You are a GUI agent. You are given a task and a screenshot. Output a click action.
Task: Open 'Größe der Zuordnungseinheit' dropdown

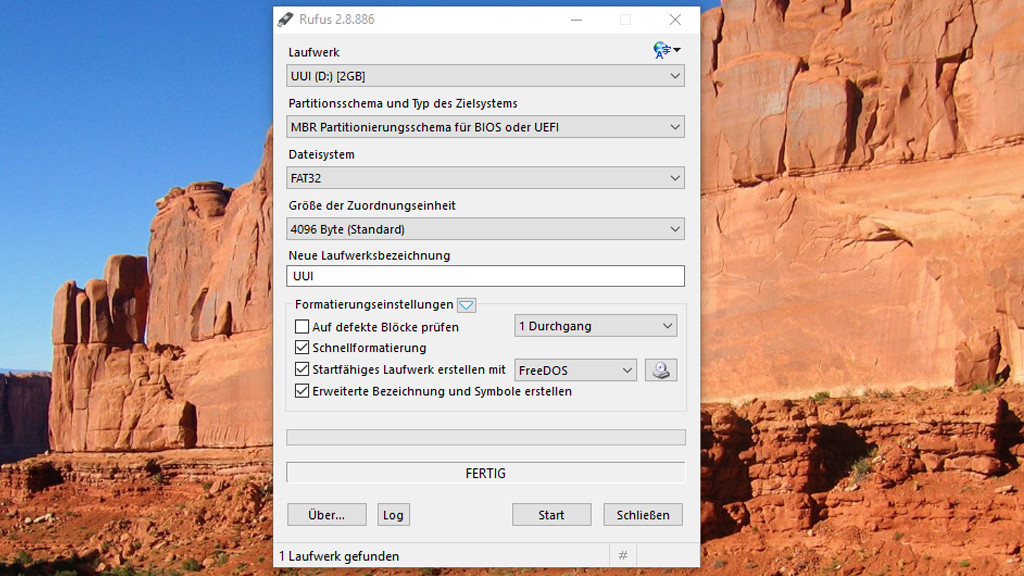[485, 229]
